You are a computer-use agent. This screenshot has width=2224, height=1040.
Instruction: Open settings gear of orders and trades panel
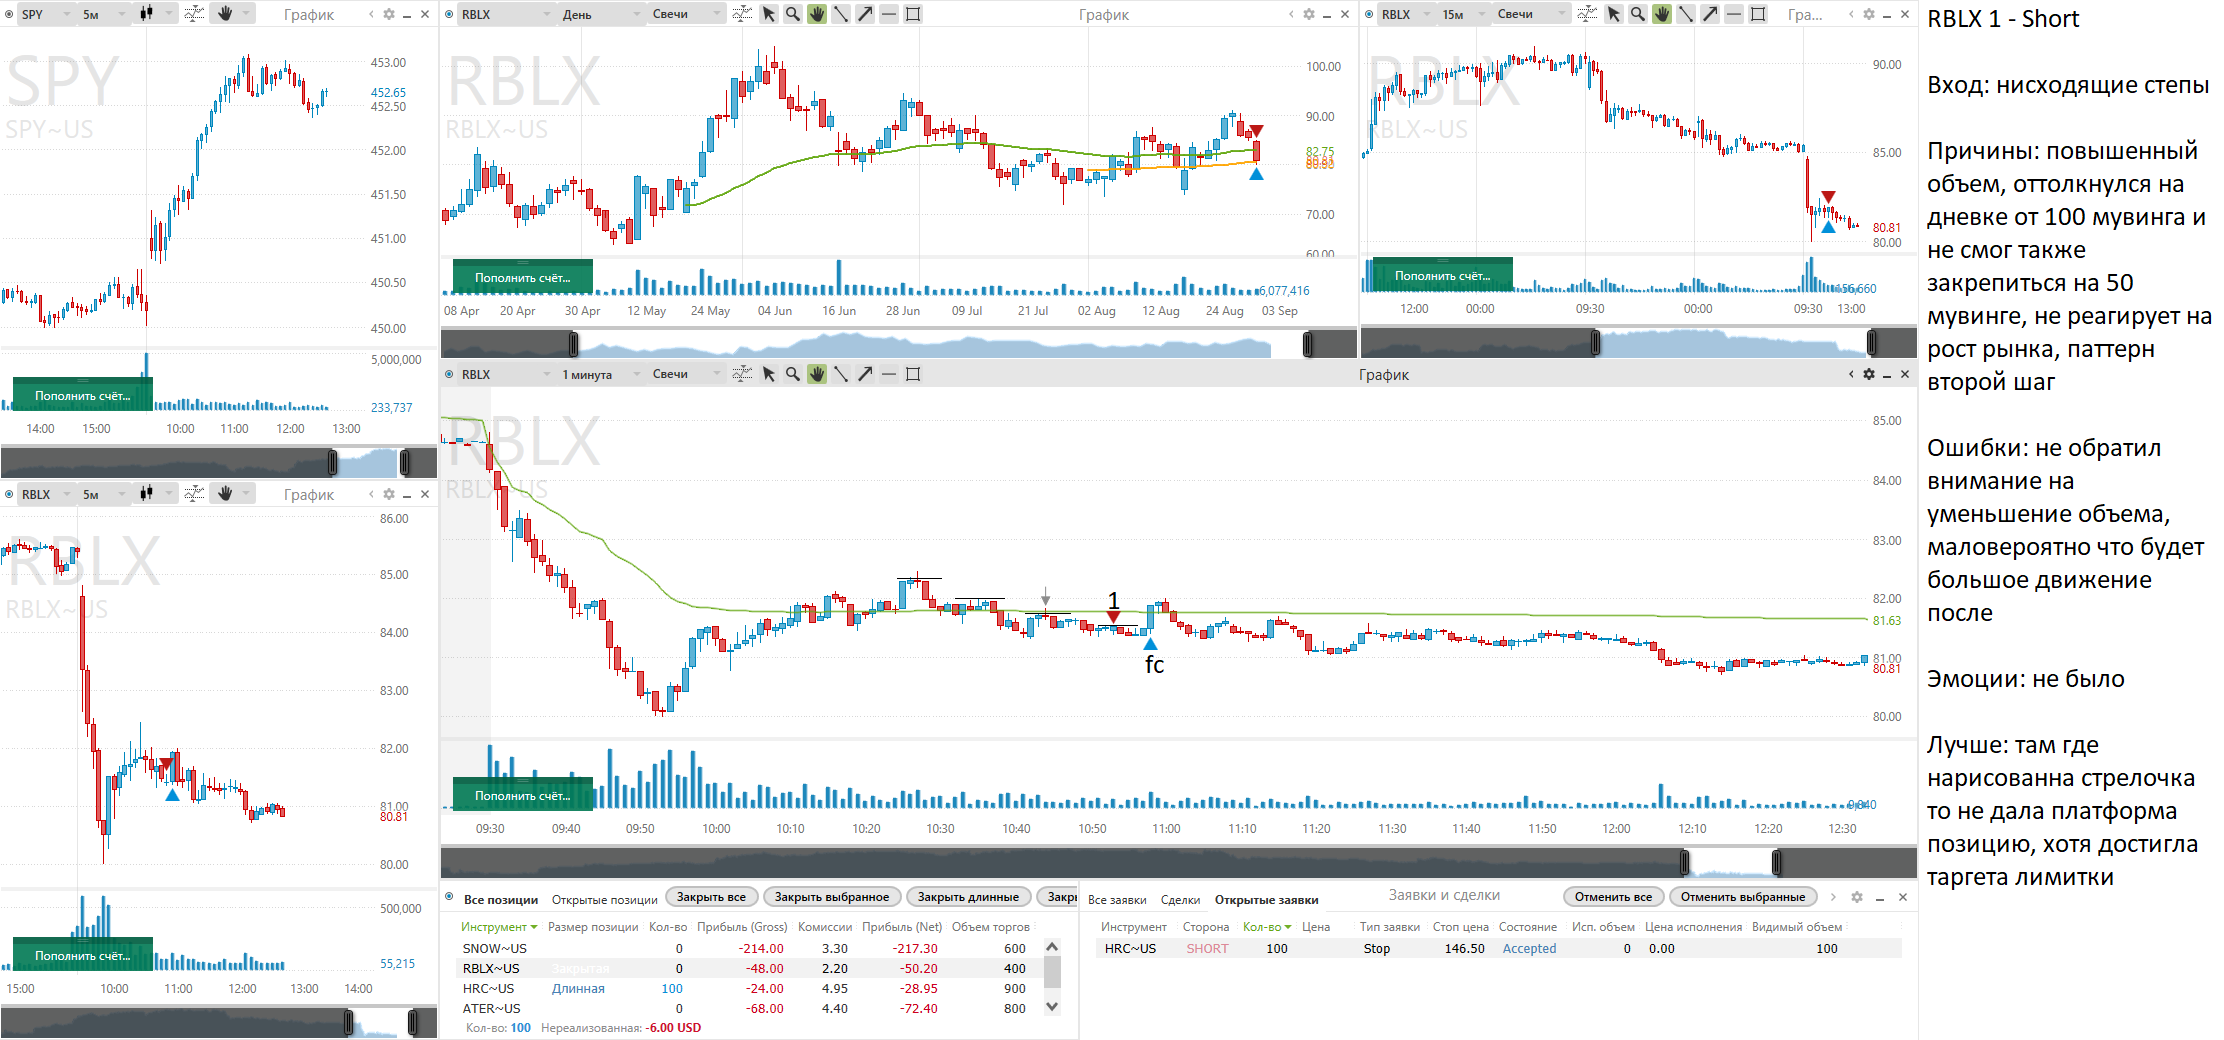(x=1857, y=897)
